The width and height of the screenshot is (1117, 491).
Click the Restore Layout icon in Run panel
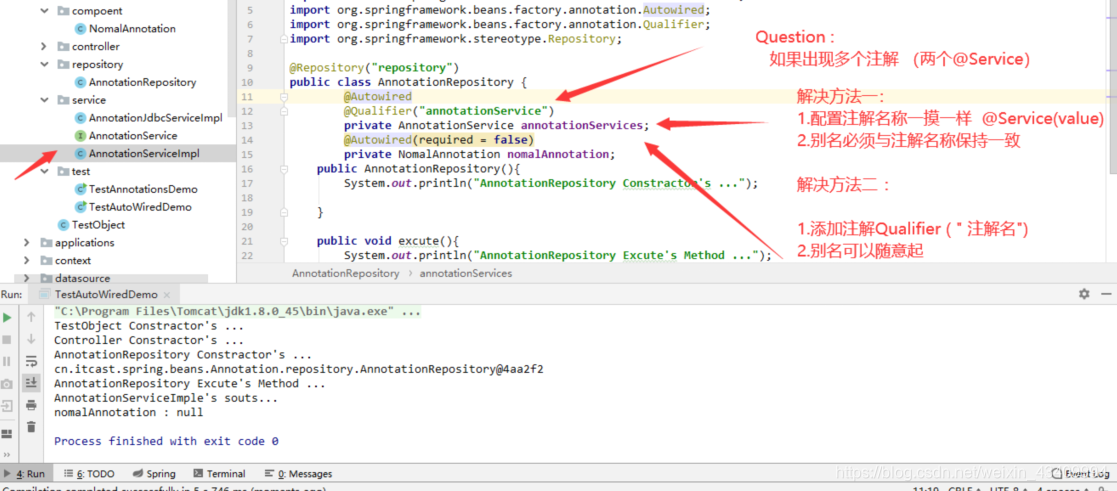(x=7, y=433)
